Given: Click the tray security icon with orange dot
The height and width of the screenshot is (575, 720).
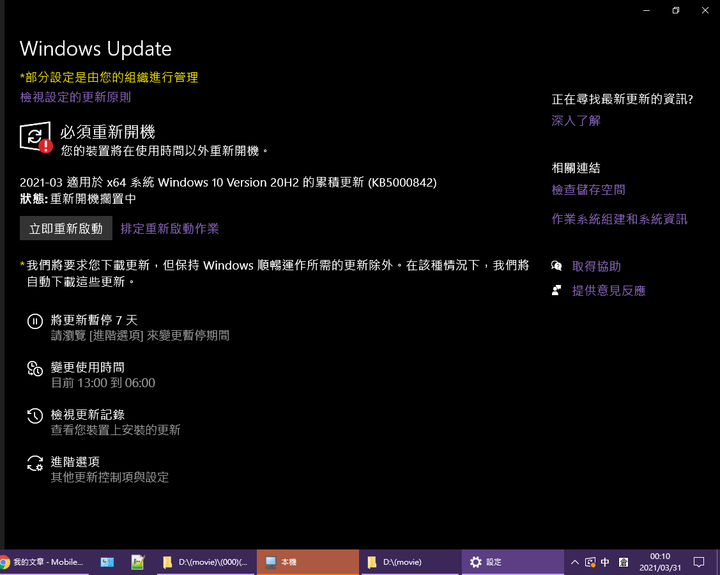Looking at the screenshot, I should tap(590, 562).
